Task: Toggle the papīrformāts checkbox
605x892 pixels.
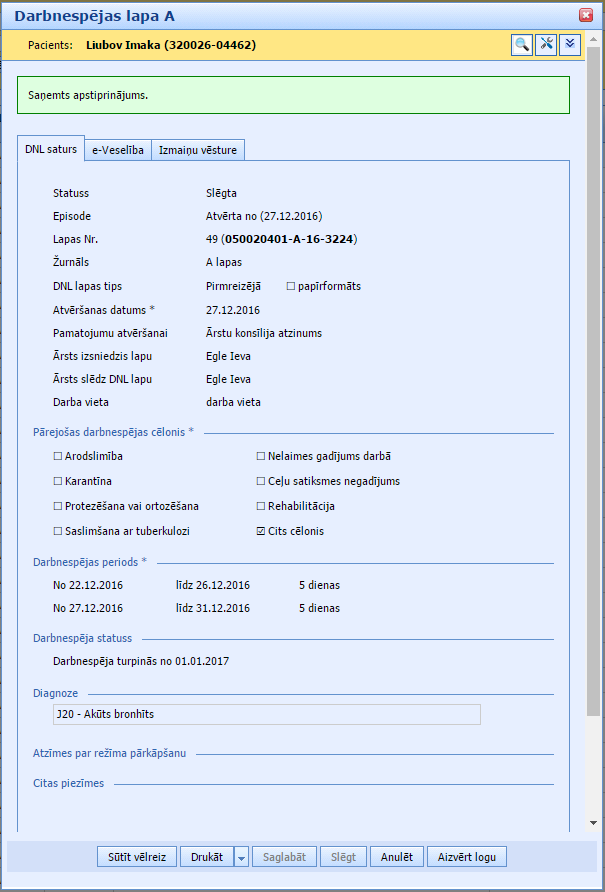Action: tap(291, 287)
